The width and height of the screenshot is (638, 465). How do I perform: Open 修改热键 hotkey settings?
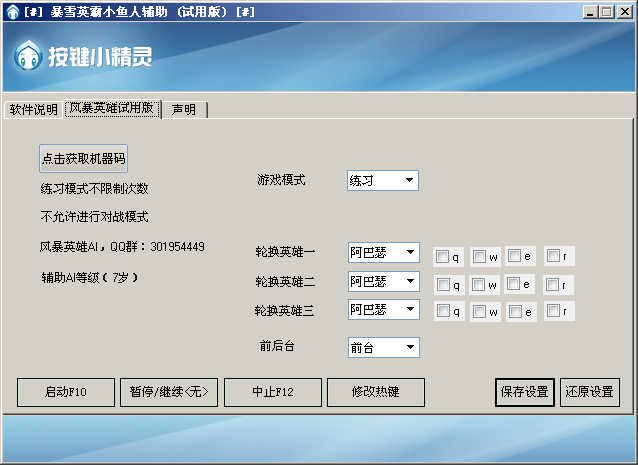point(375,392)
